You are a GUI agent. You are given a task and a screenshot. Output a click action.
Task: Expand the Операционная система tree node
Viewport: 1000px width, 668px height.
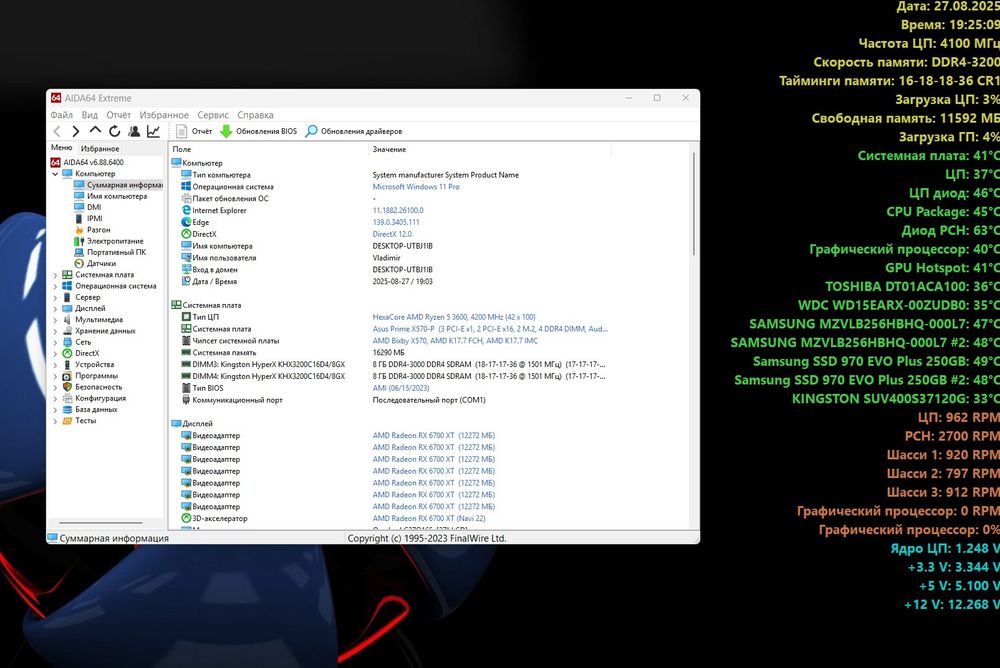tap(55, 286)
